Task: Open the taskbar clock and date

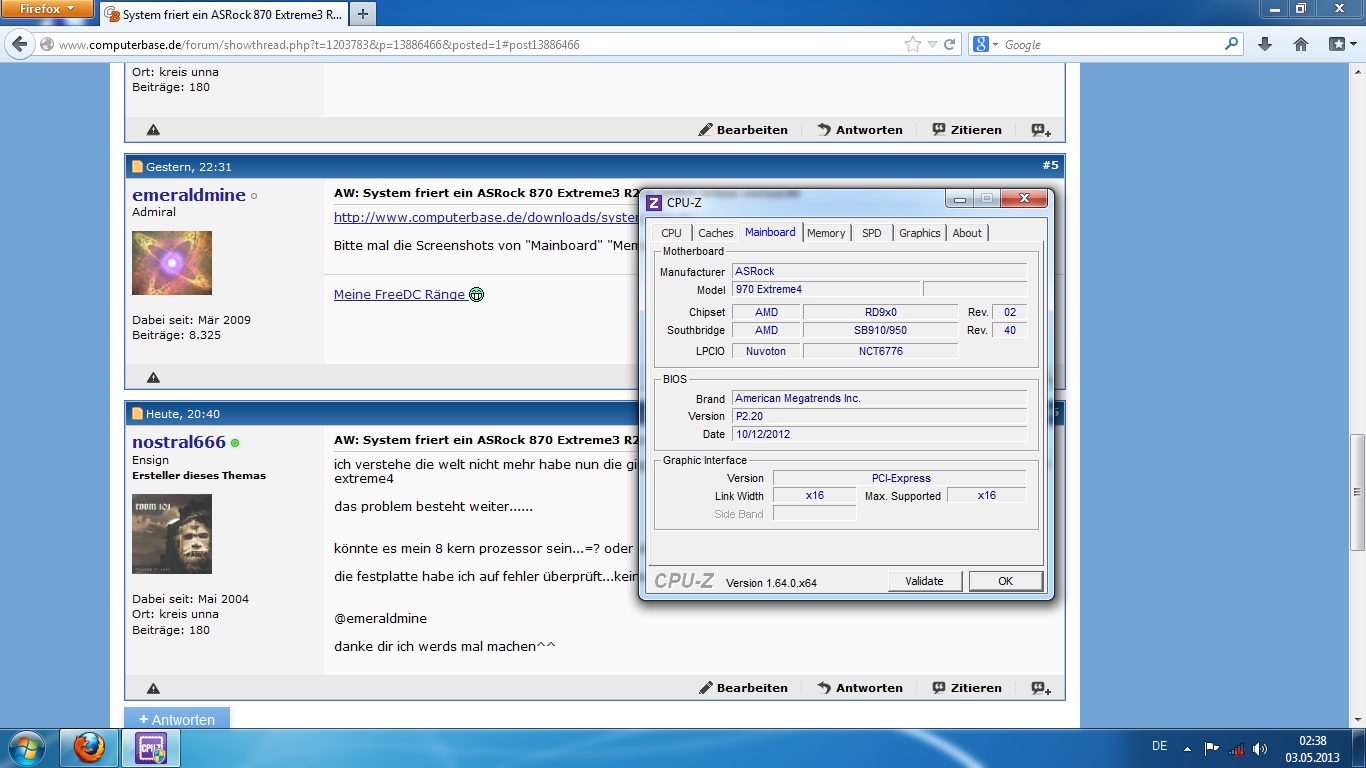Action: pyautogui.click(x=1312, y=749)
